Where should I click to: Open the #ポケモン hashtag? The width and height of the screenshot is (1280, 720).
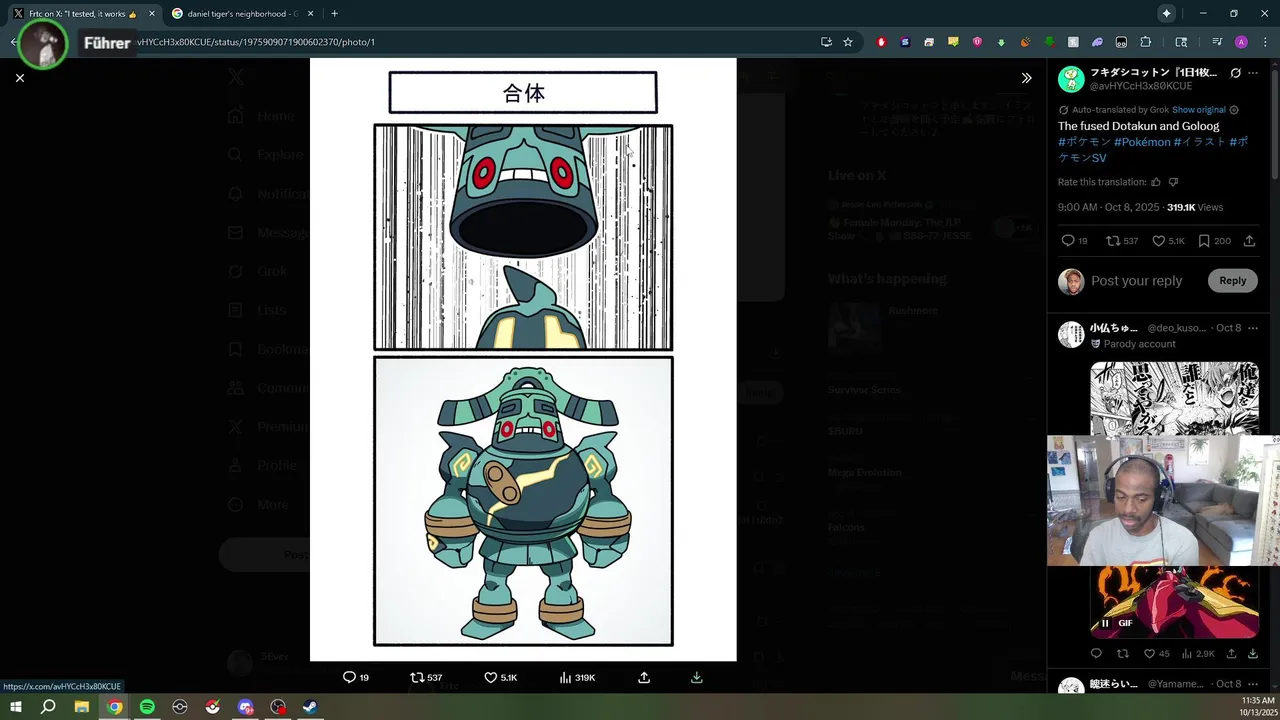click(x=1084, y=142)
